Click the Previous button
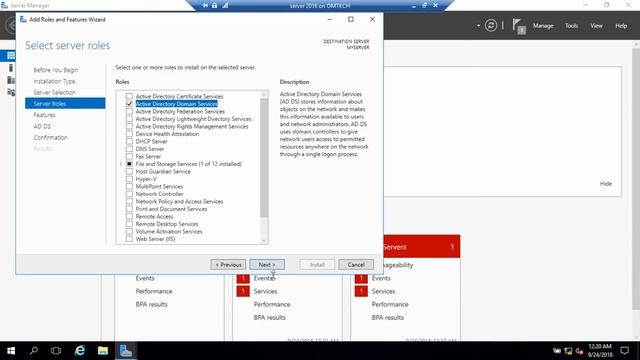 [x=228, y=264]
